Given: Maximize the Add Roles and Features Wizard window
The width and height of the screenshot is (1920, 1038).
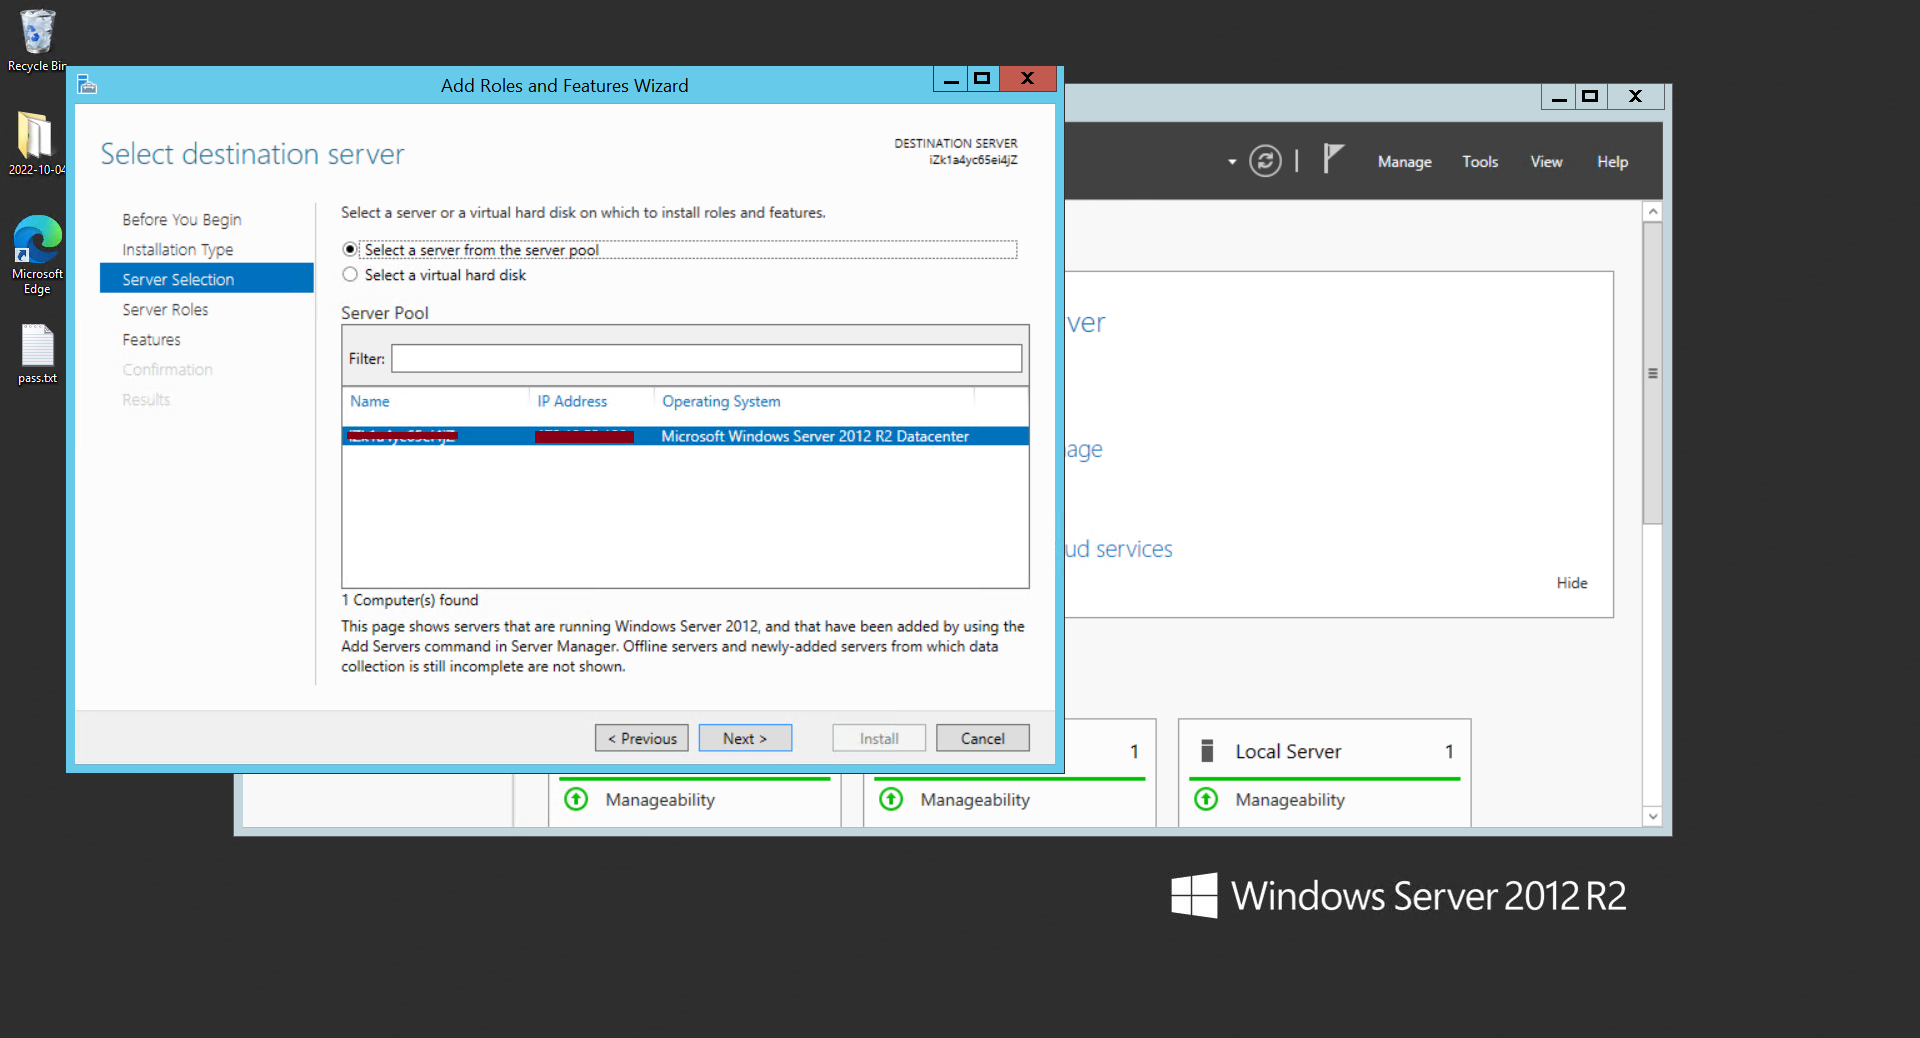Looking at the screenshot, I should click(982, 78).
